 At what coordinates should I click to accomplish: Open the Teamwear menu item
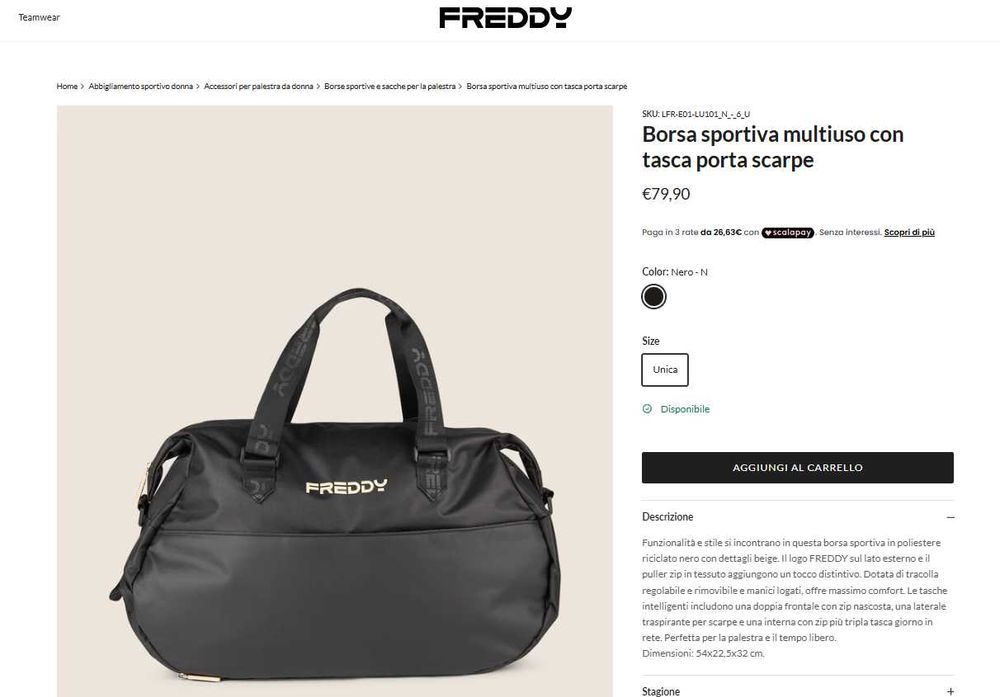tap(39, 17)
